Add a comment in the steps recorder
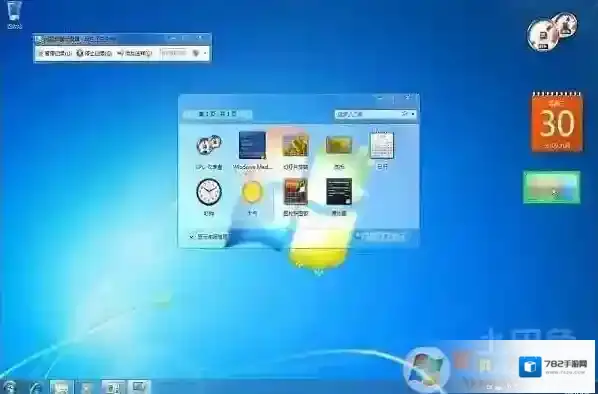Image resolution: width=598 pixels, height=394 pixels. 134,53
